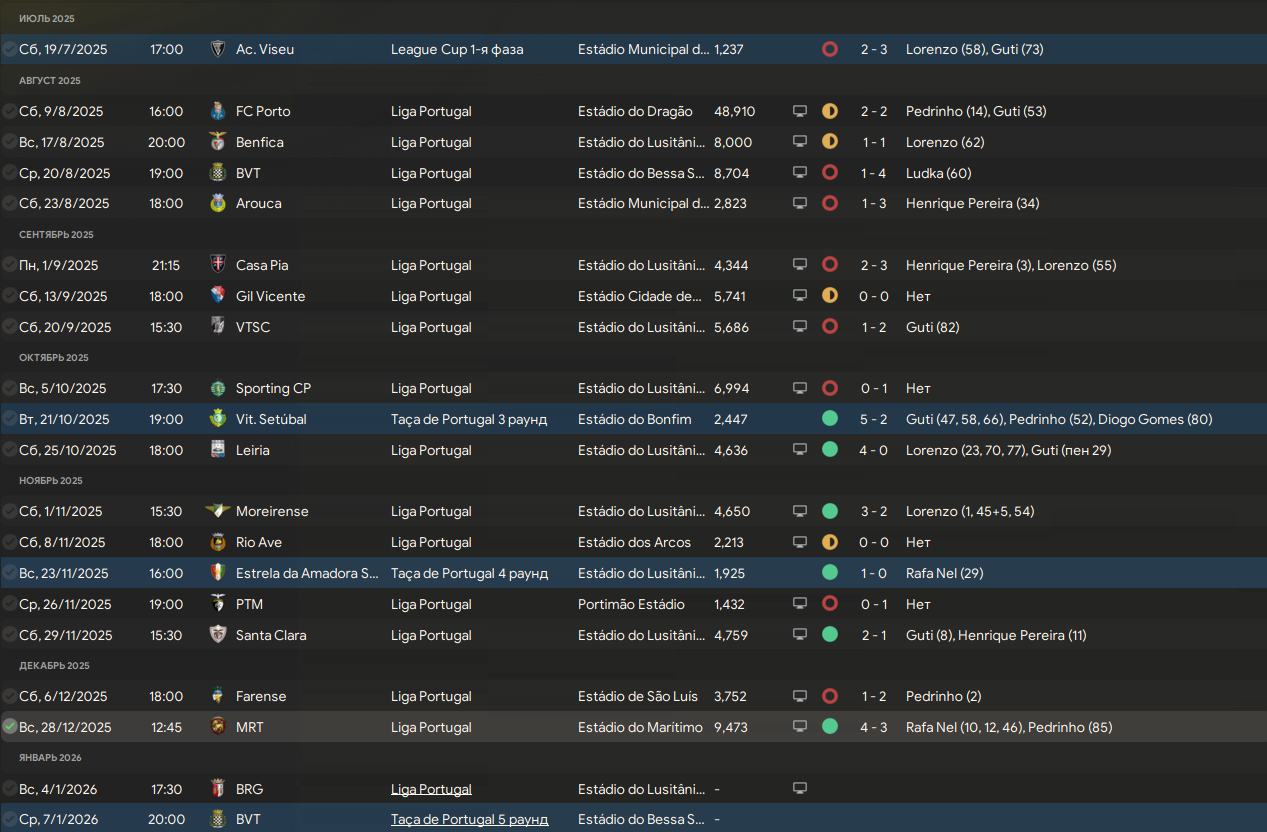Click the Estrela da Amadora club badge
This screenshot has width=1267, height=832.
tap(217, 573)
